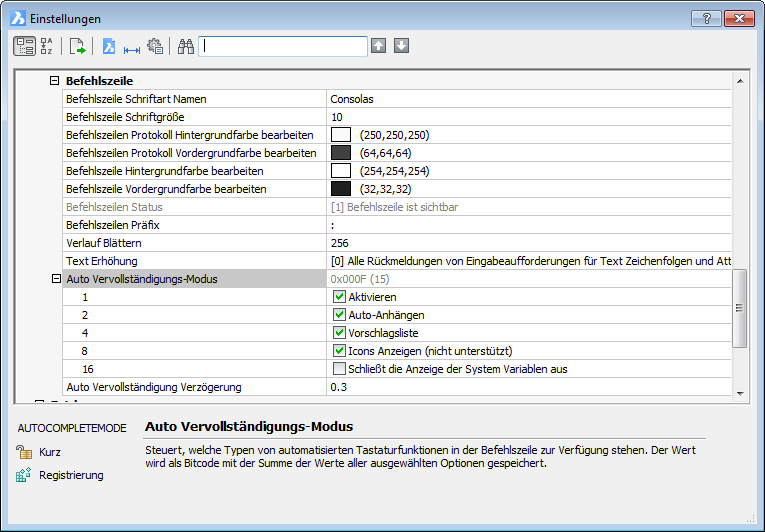Sort settings alphabetically with the A-Z icon
This screenshot has width=765, height=532.
47,46
